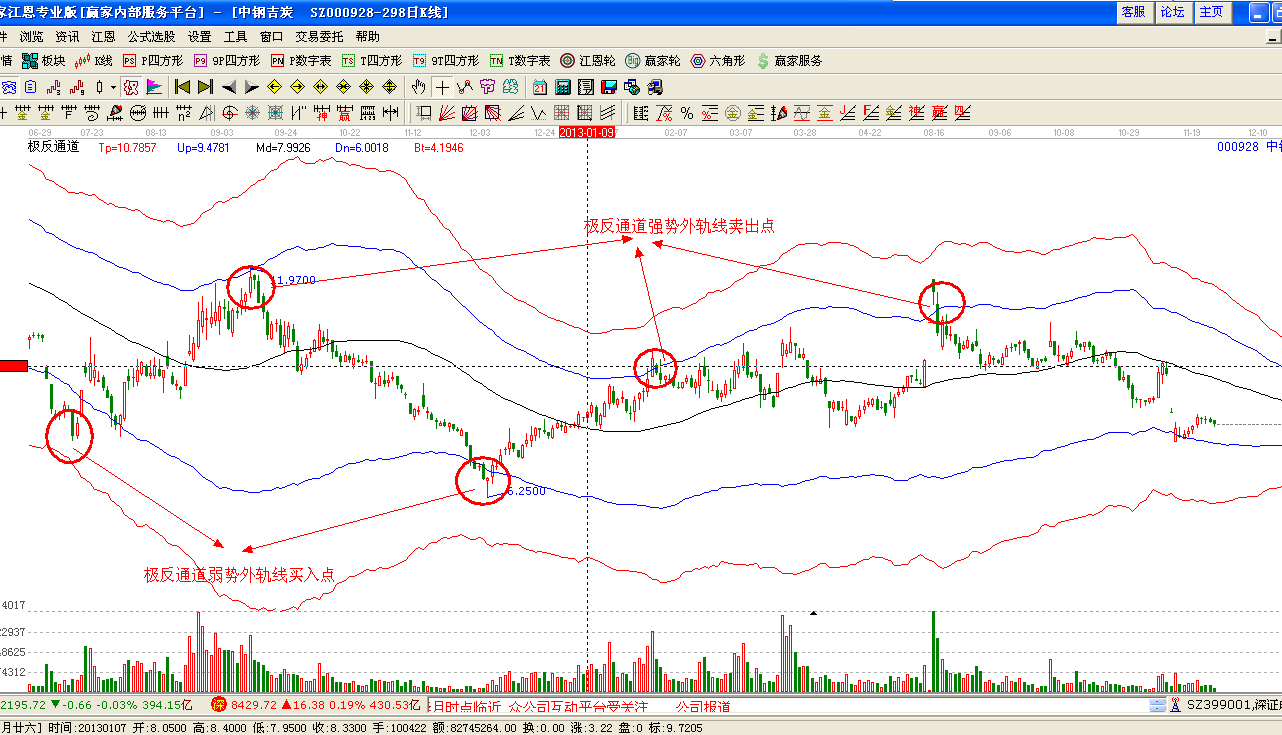Click the 客服 button
This screenshot has width=1282, height=735.
click(x=1133, y=12)
